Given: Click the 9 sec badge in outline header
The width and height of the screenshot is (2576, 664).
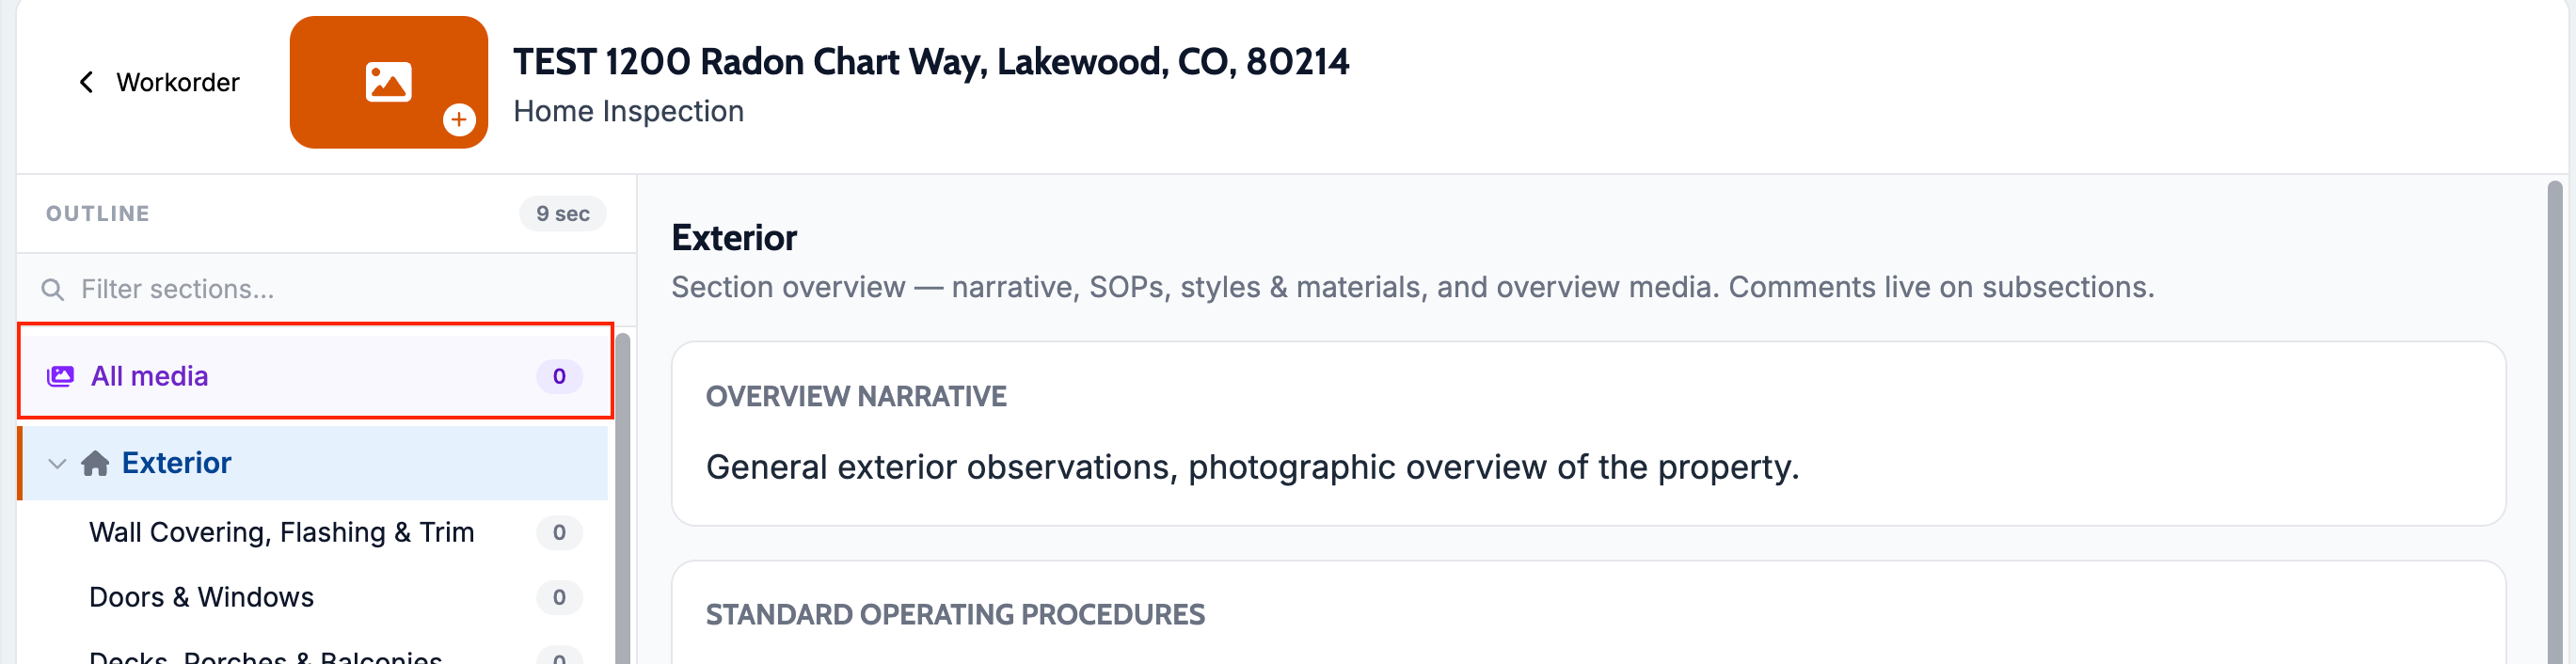Looking at the screenshot, I should click(x=562, y=213).
